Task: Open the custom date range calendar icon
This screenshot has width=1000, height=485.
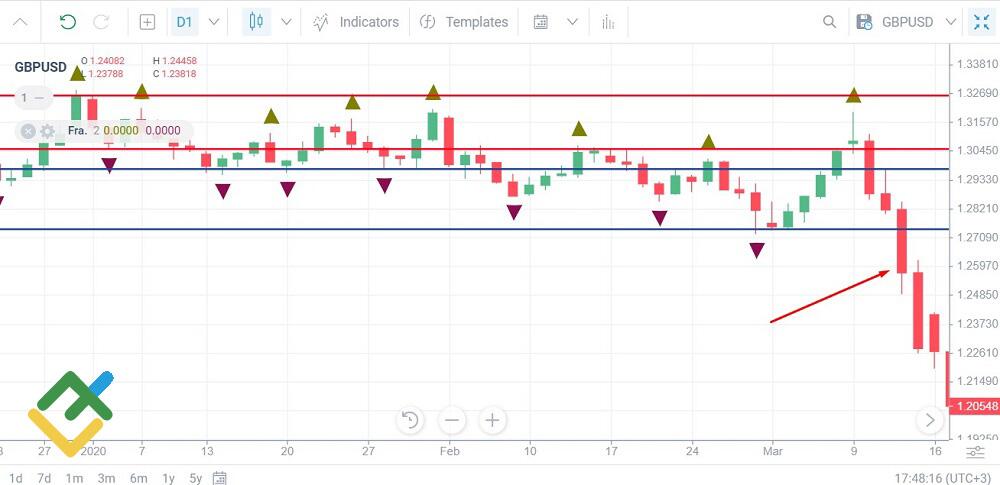Action: (x=219, y=477)
